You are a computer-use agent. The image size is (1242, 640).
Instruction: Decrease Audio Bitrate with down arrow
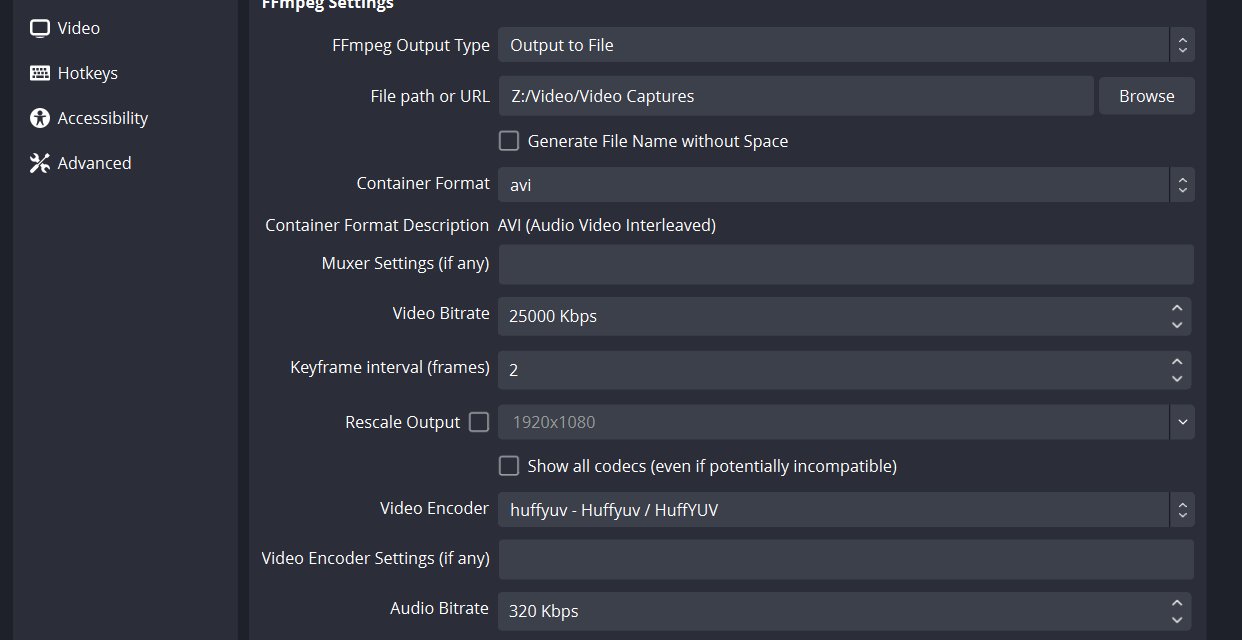1177,619
